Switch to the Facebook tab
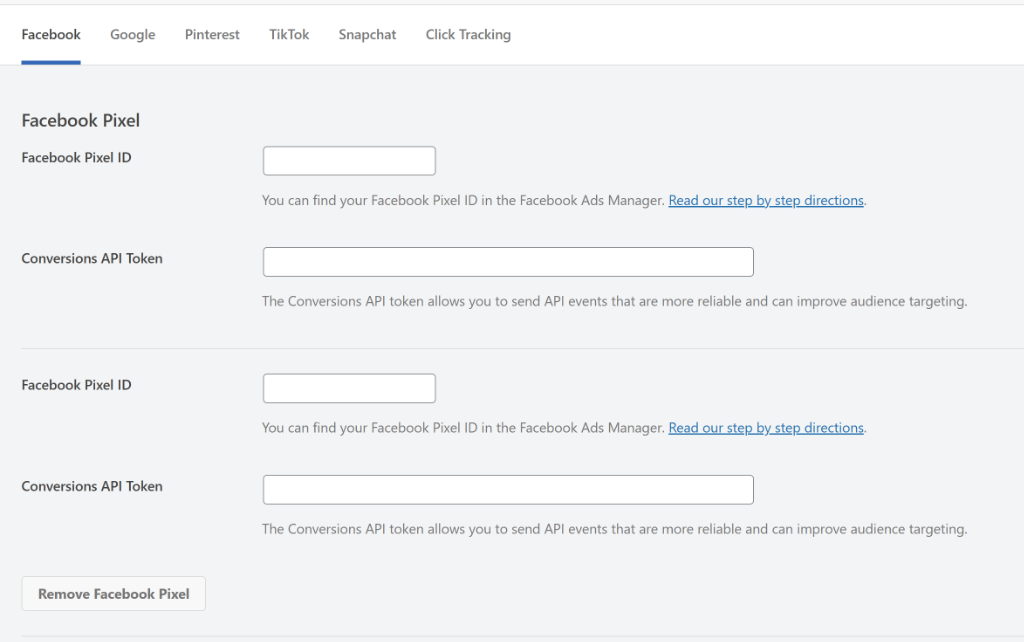This screenshot has height=642, width=1024. tap(51, 35)
